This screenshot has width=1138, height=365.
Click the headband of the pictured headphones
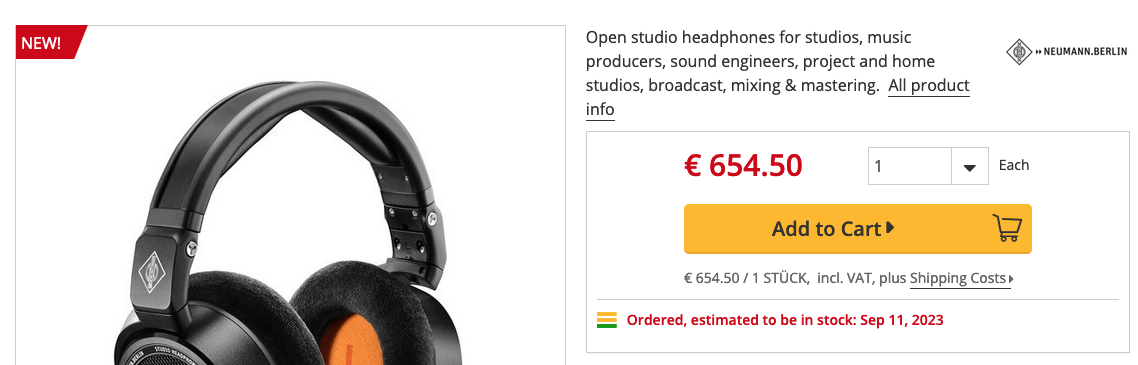click(290, 123)
